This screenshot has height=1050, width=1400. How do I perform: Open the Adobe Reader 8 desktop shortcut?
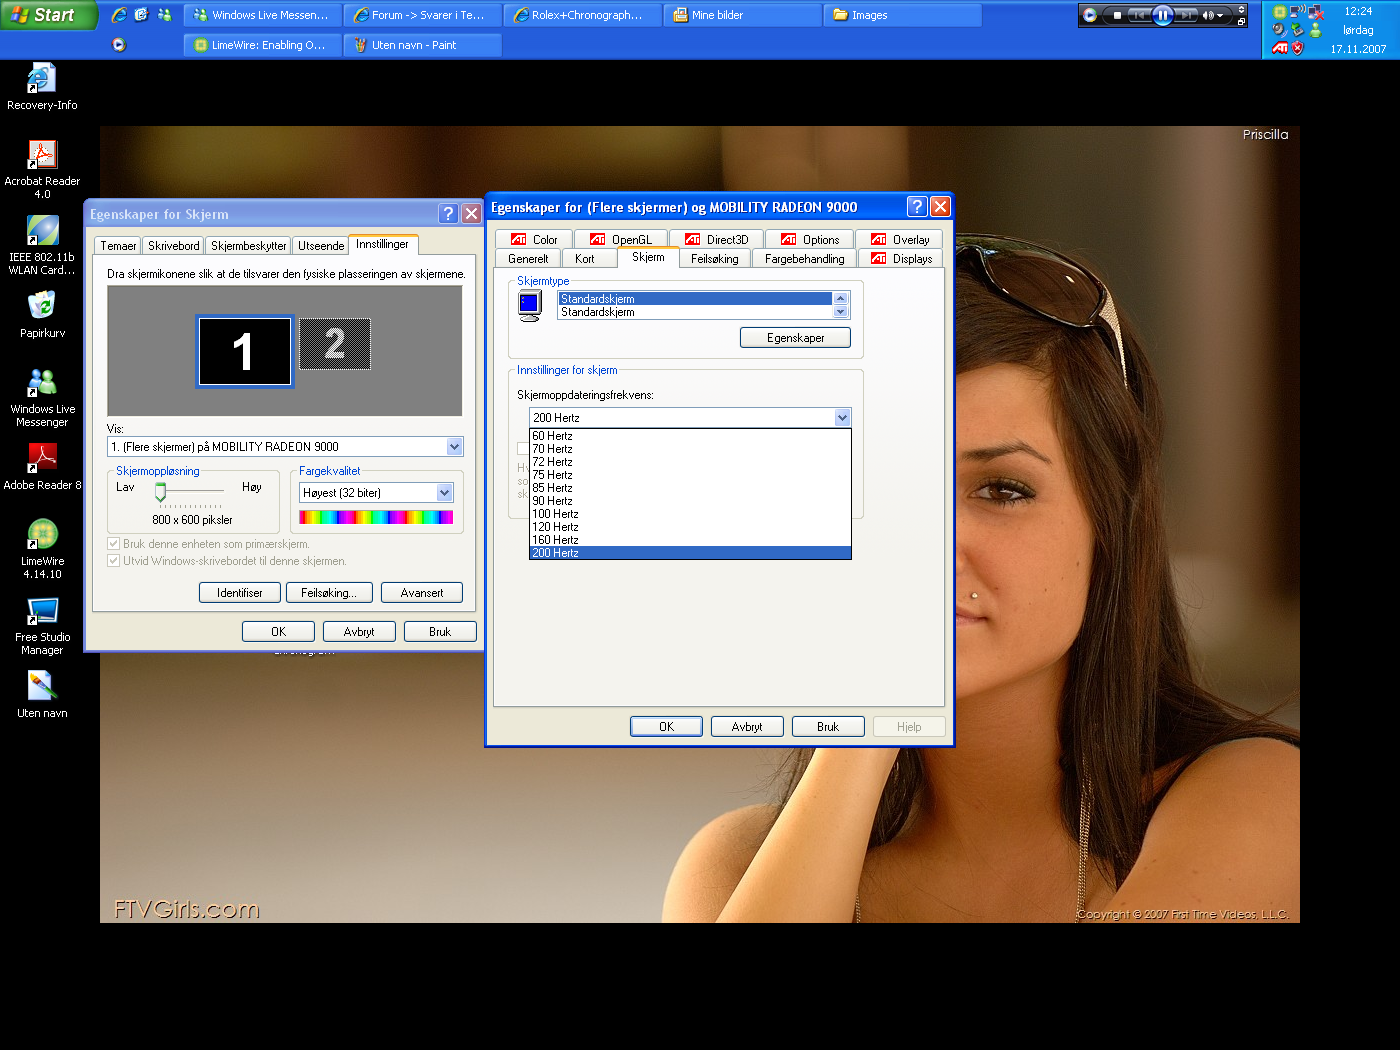pyautogui.click(x=42, y=458)
